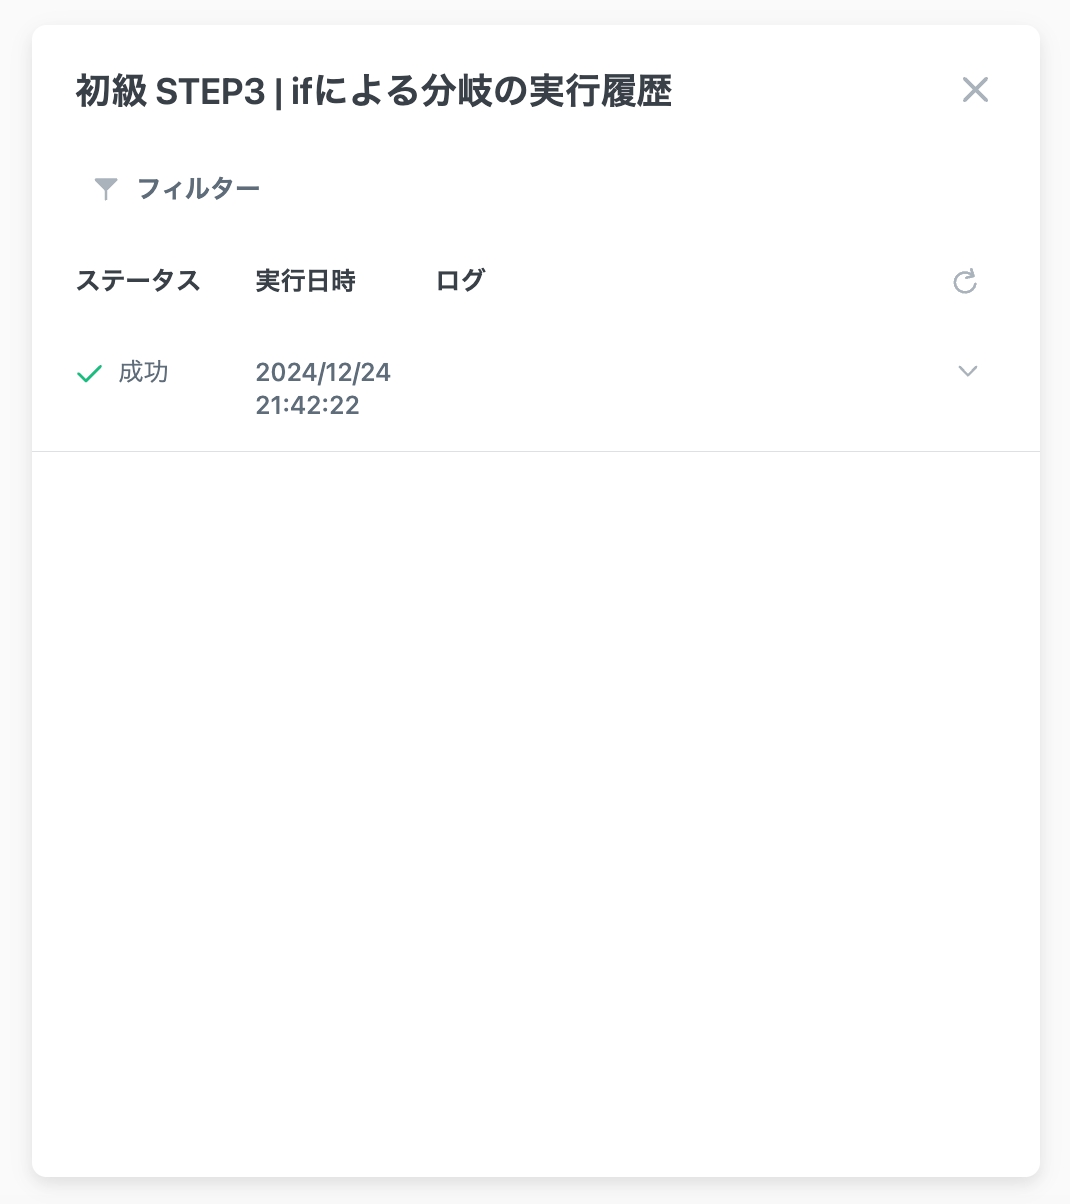Click the ログ column header

pos(460,281)
